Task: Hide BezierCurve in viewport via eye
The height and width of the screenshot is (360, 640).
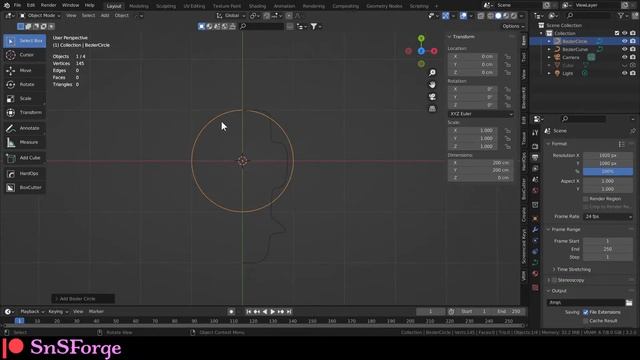Action: point(624,49)
